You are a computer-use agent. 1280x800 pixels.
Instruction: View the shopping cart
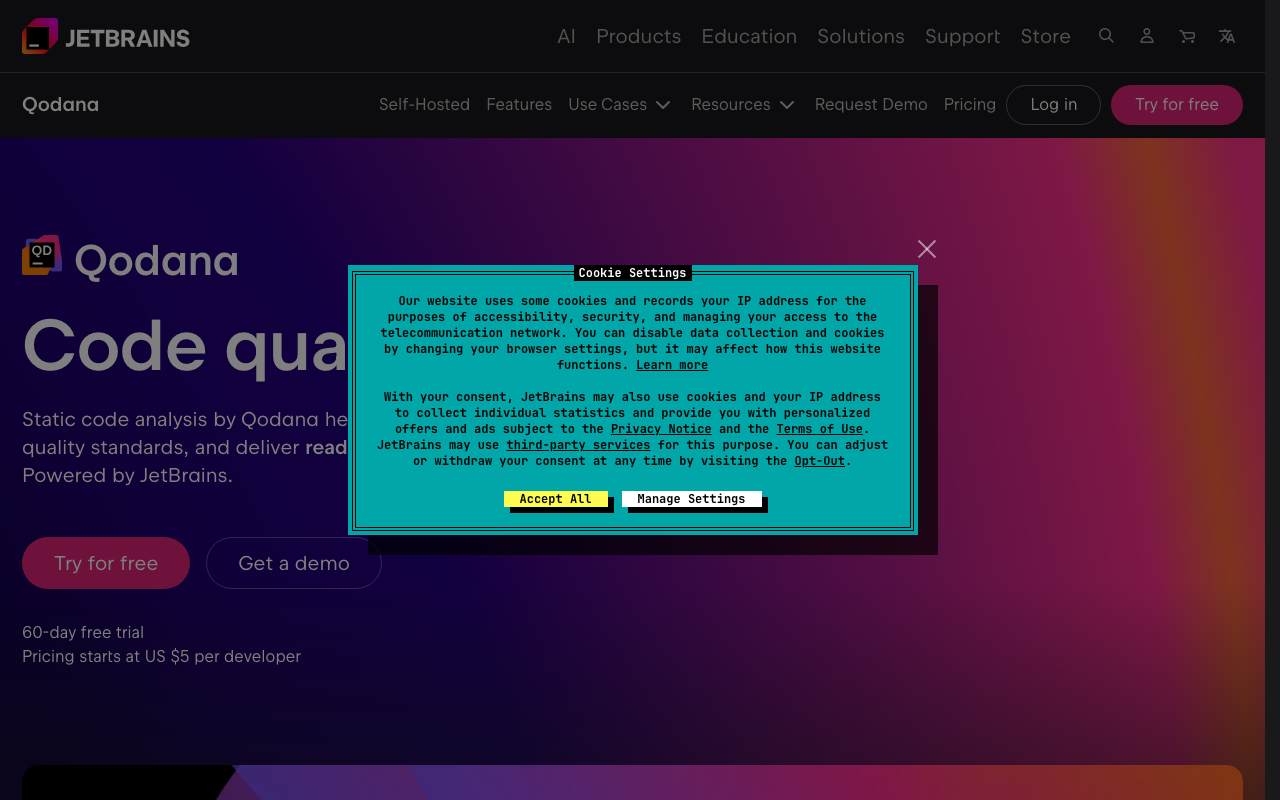1186,36
